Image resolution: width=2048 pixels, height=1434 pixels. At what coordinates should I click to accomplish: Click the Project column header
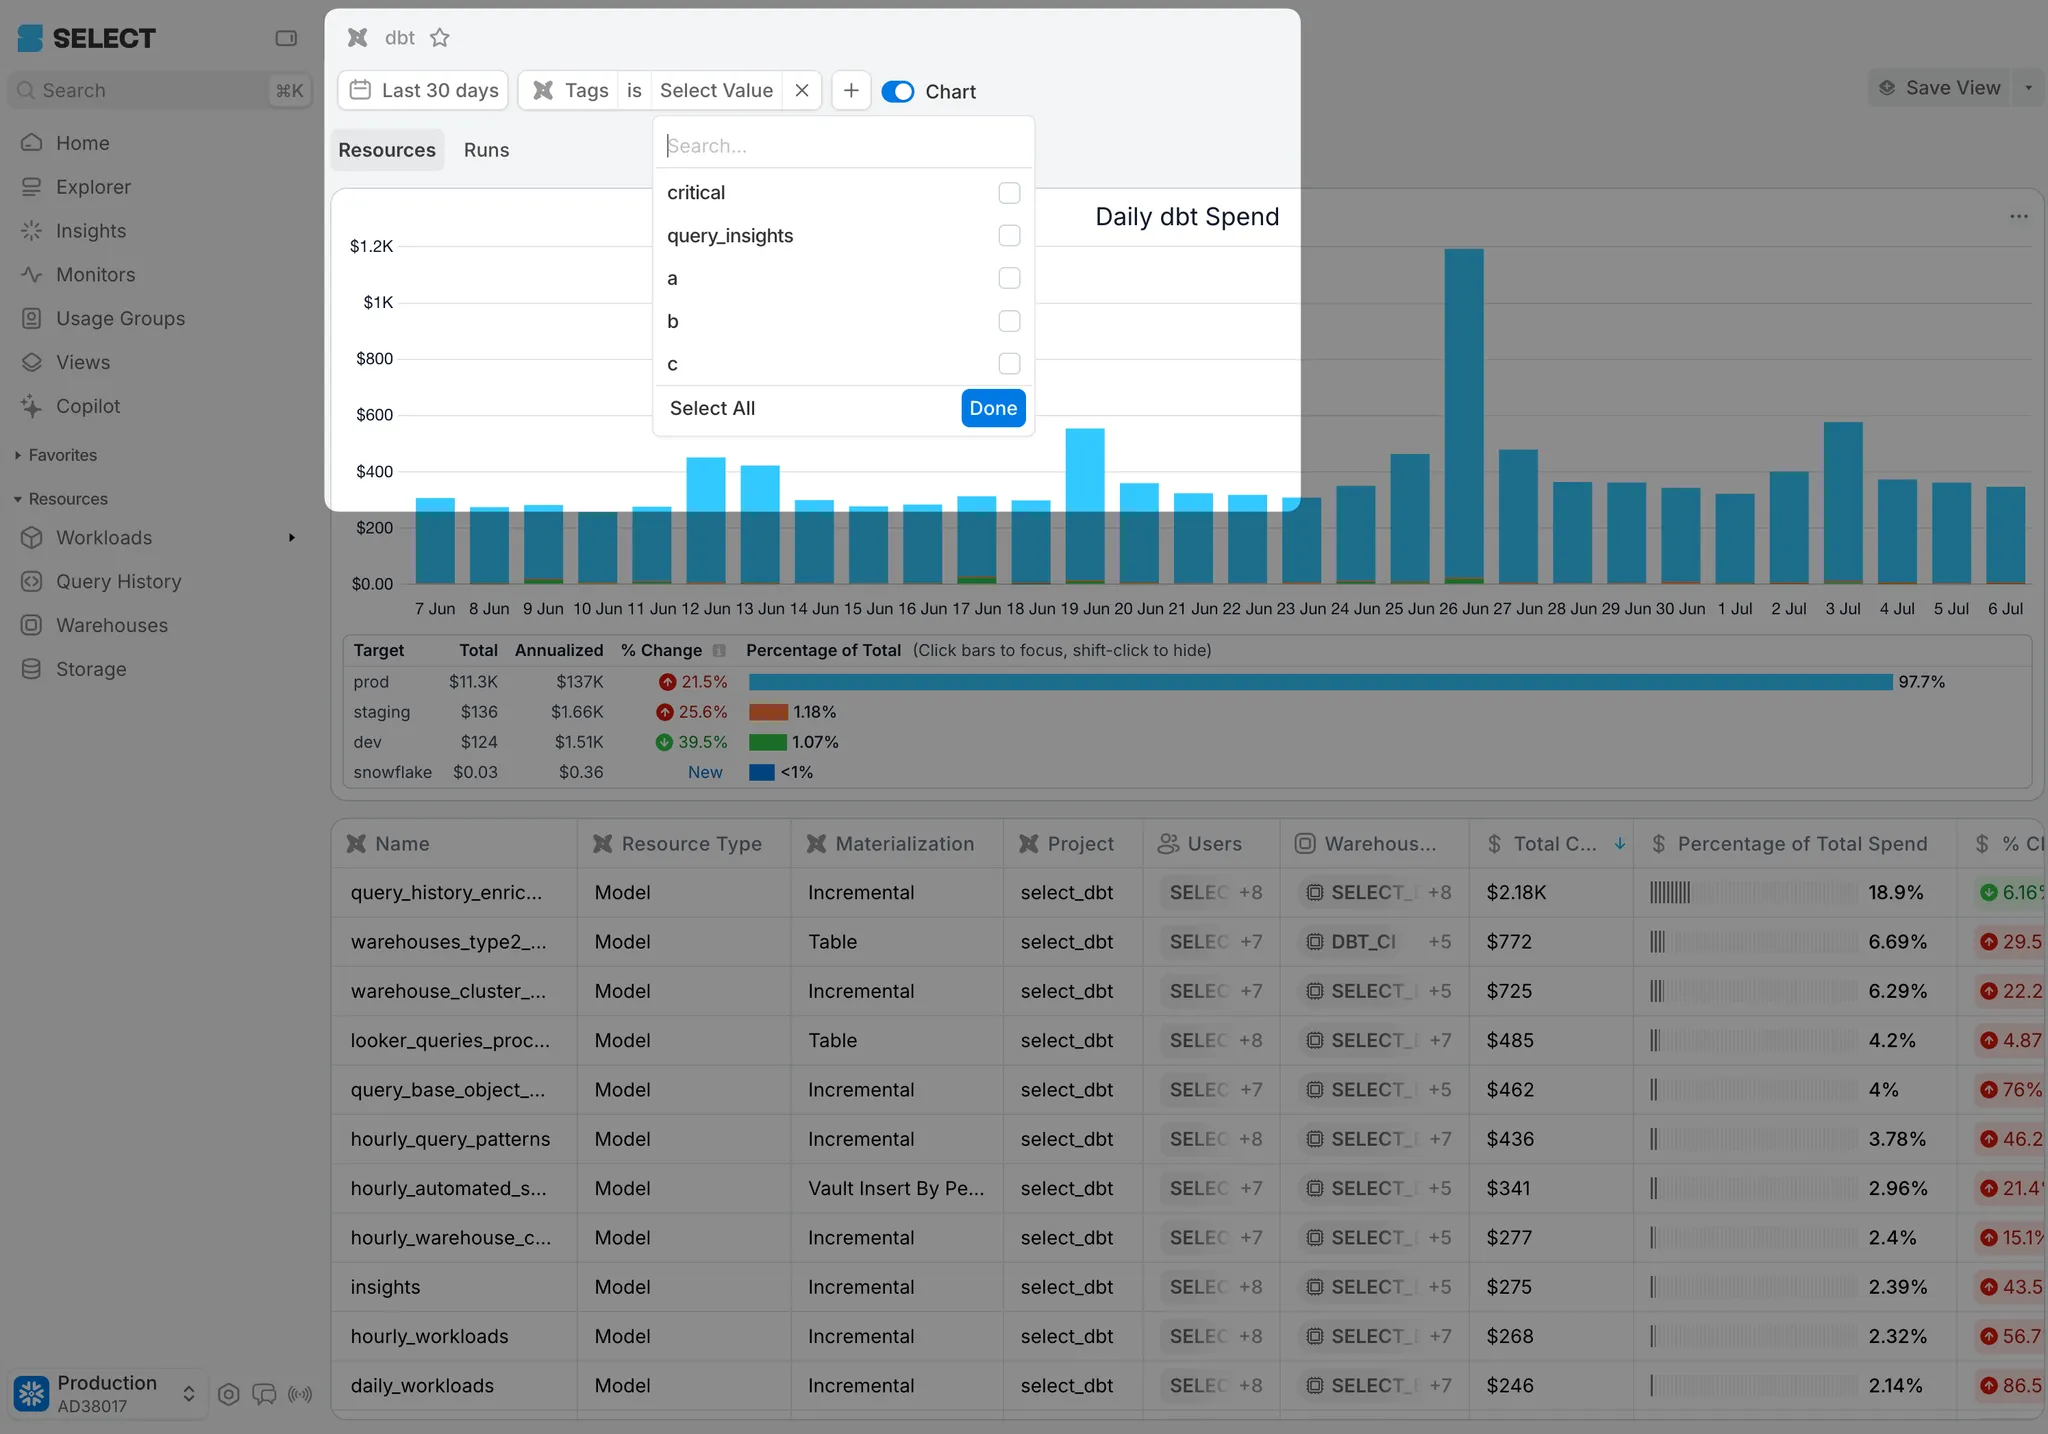coord(1073,844)
